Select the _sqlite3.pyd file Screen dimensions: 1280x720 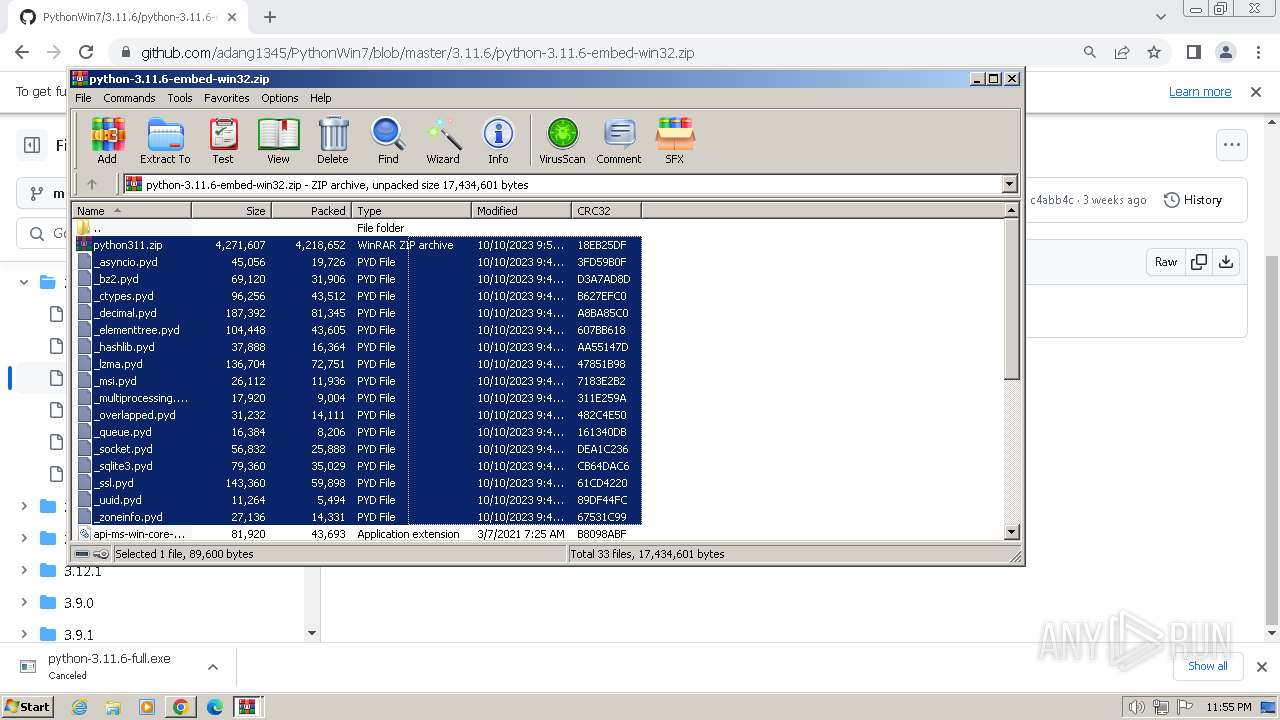(x=357, y=466)
